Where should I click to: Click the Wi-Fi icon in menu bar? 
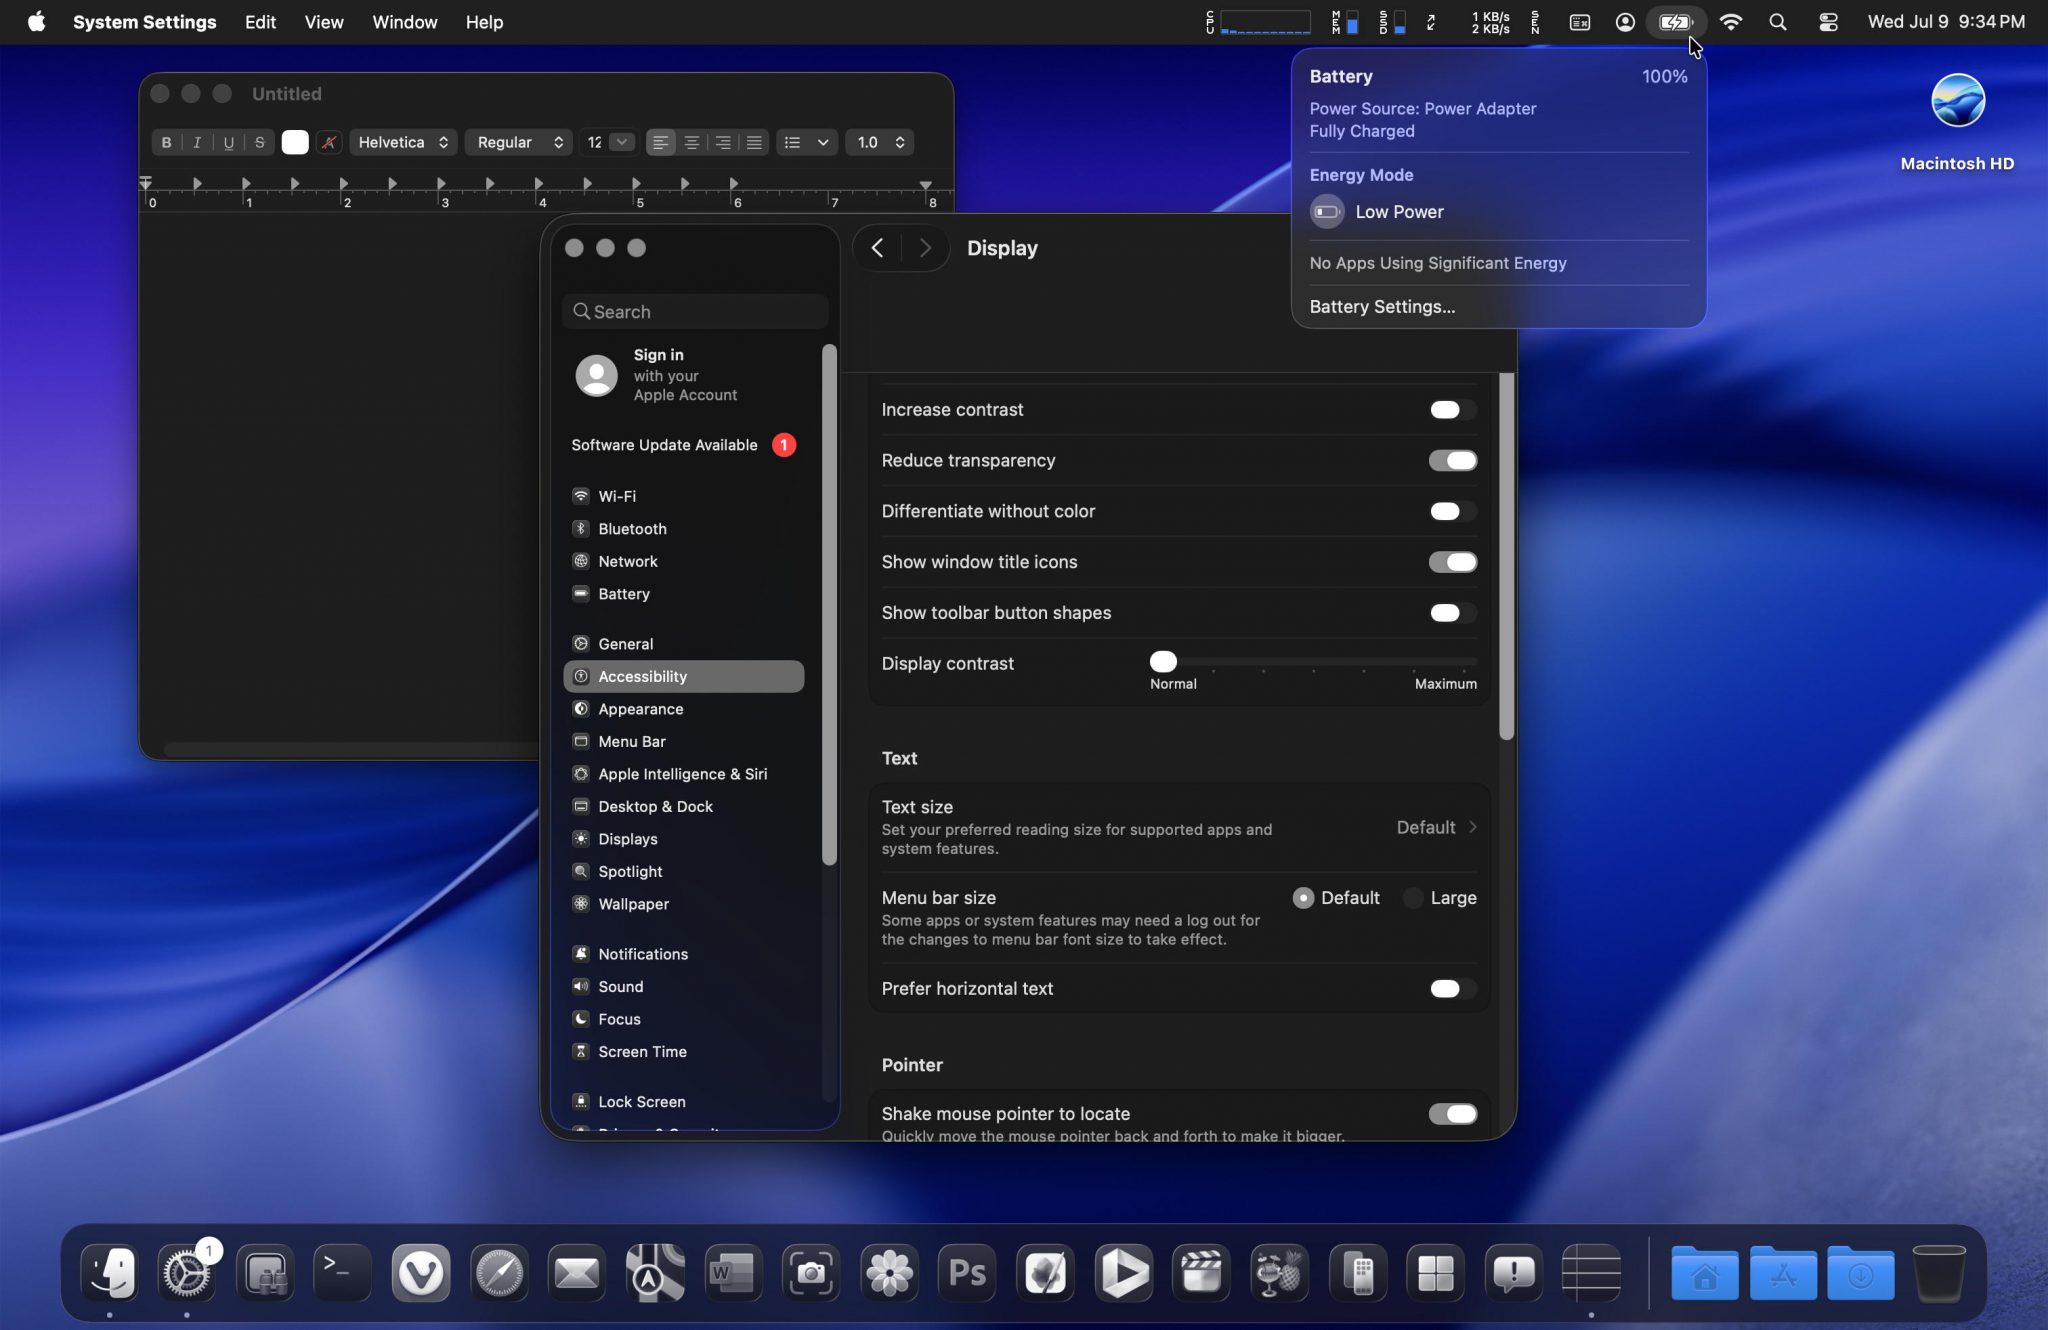click(x=1731, y=22)
